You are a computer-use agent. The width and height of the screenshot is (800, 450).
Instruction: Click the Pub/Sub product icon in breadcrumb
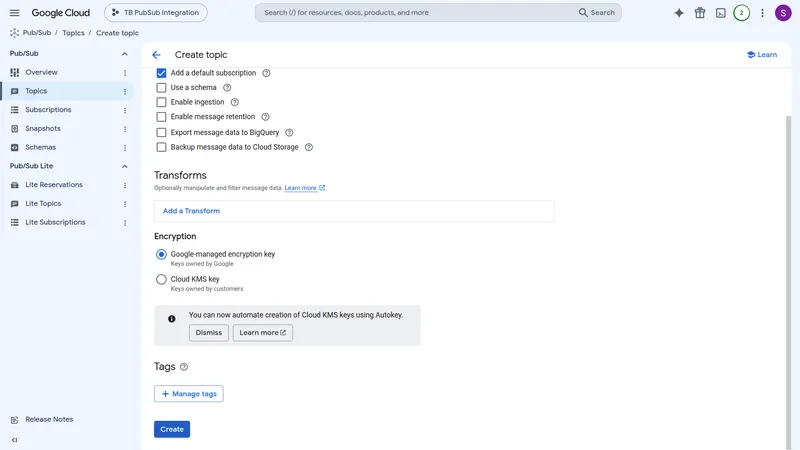(x=14, y=33)
